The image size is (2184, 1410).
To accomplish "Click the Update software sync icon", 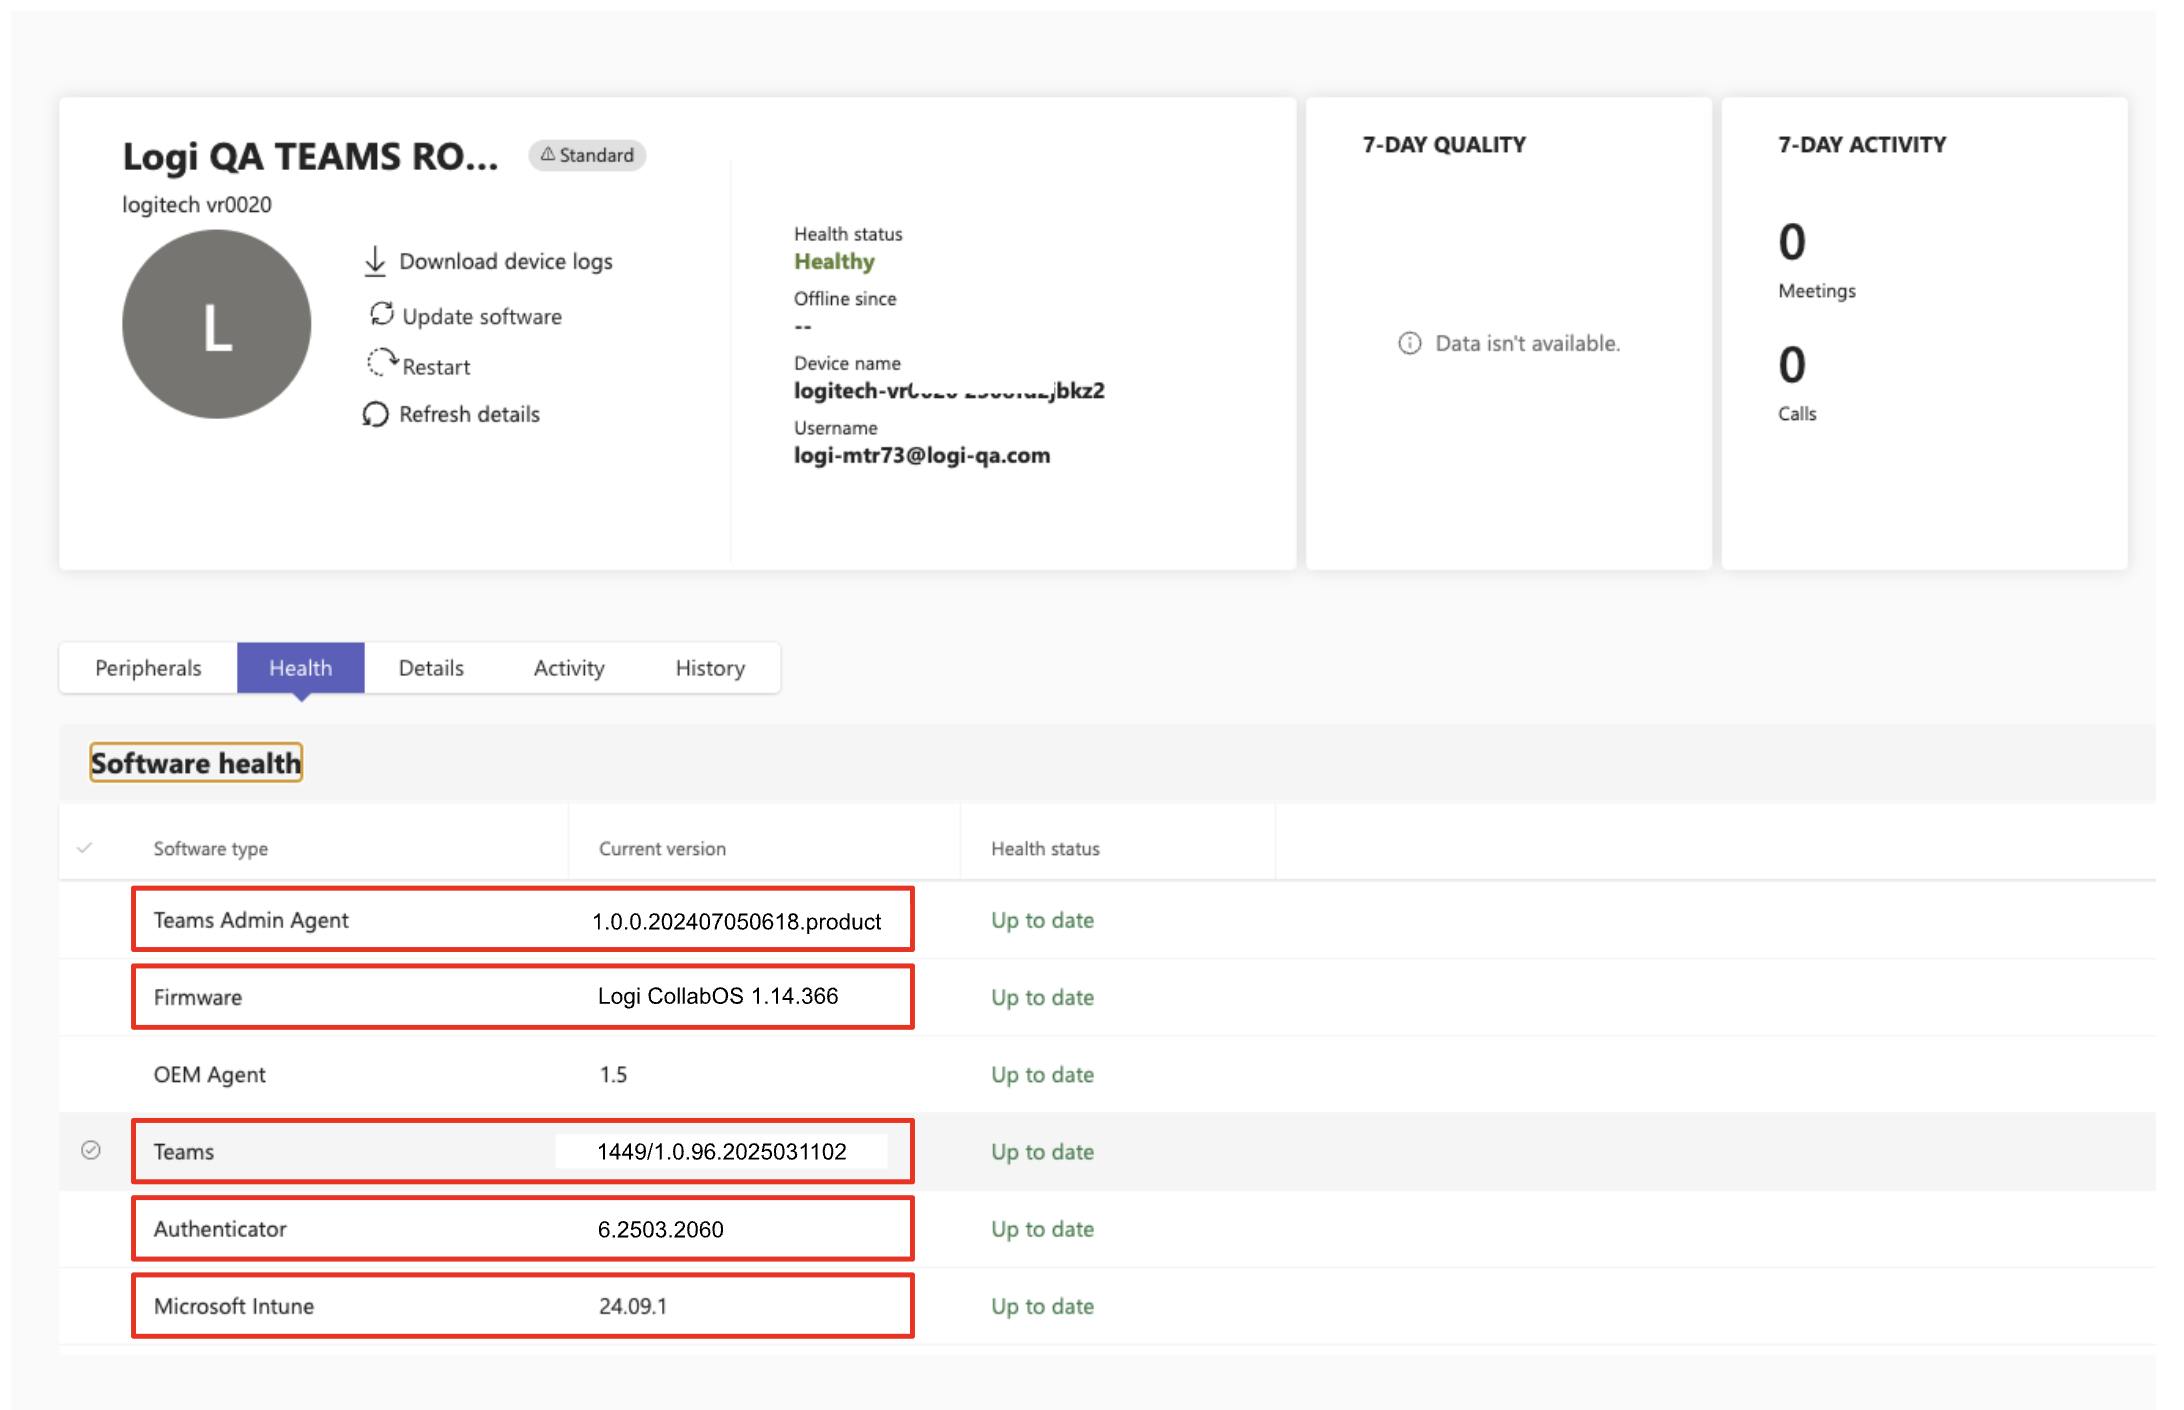I will coord(381,314).
